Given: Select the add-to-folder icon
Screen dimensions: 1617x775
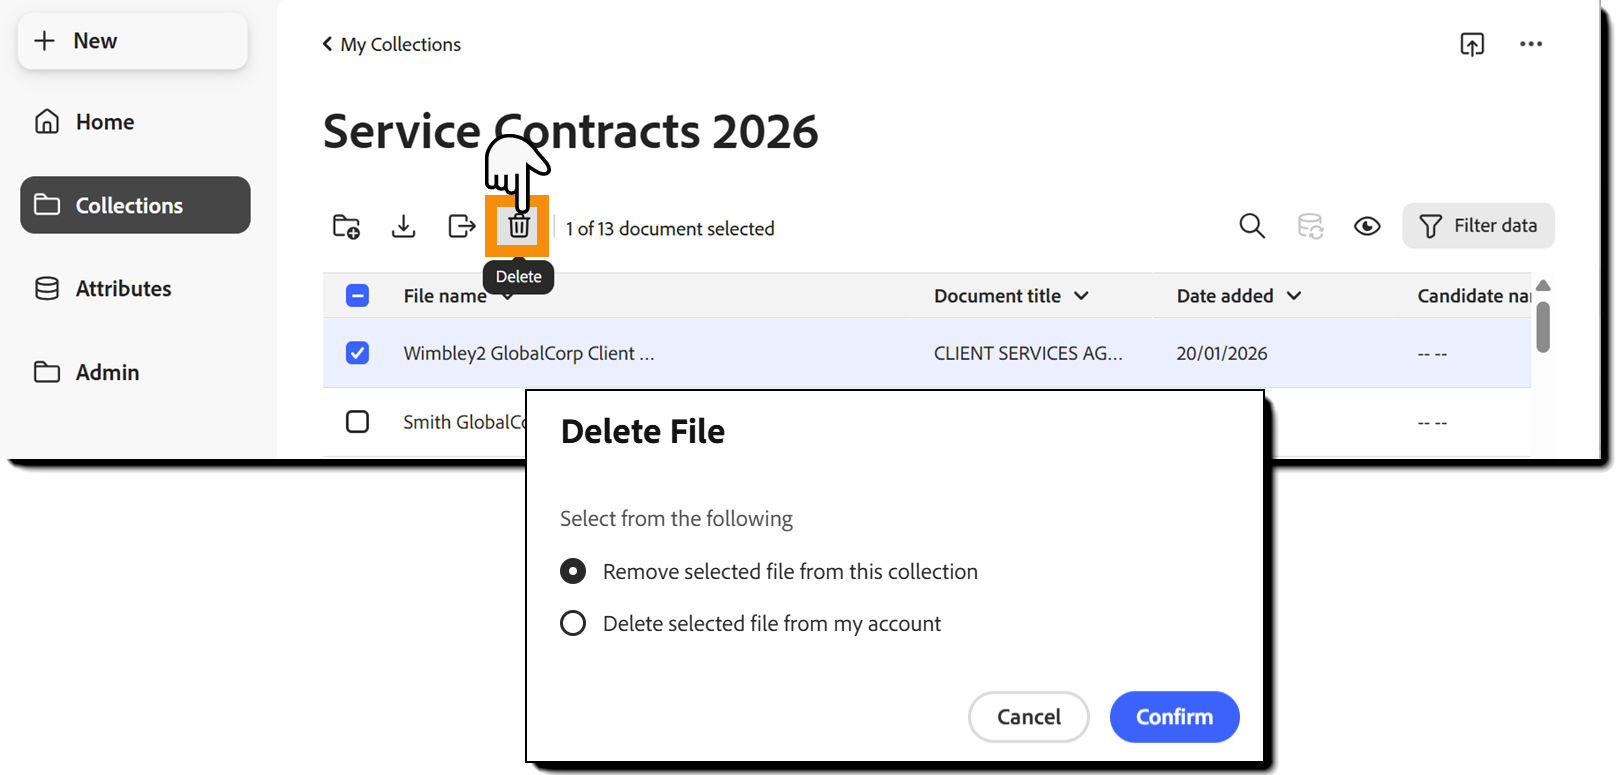Looking at the screenshot, I should [x=346, y=226].
